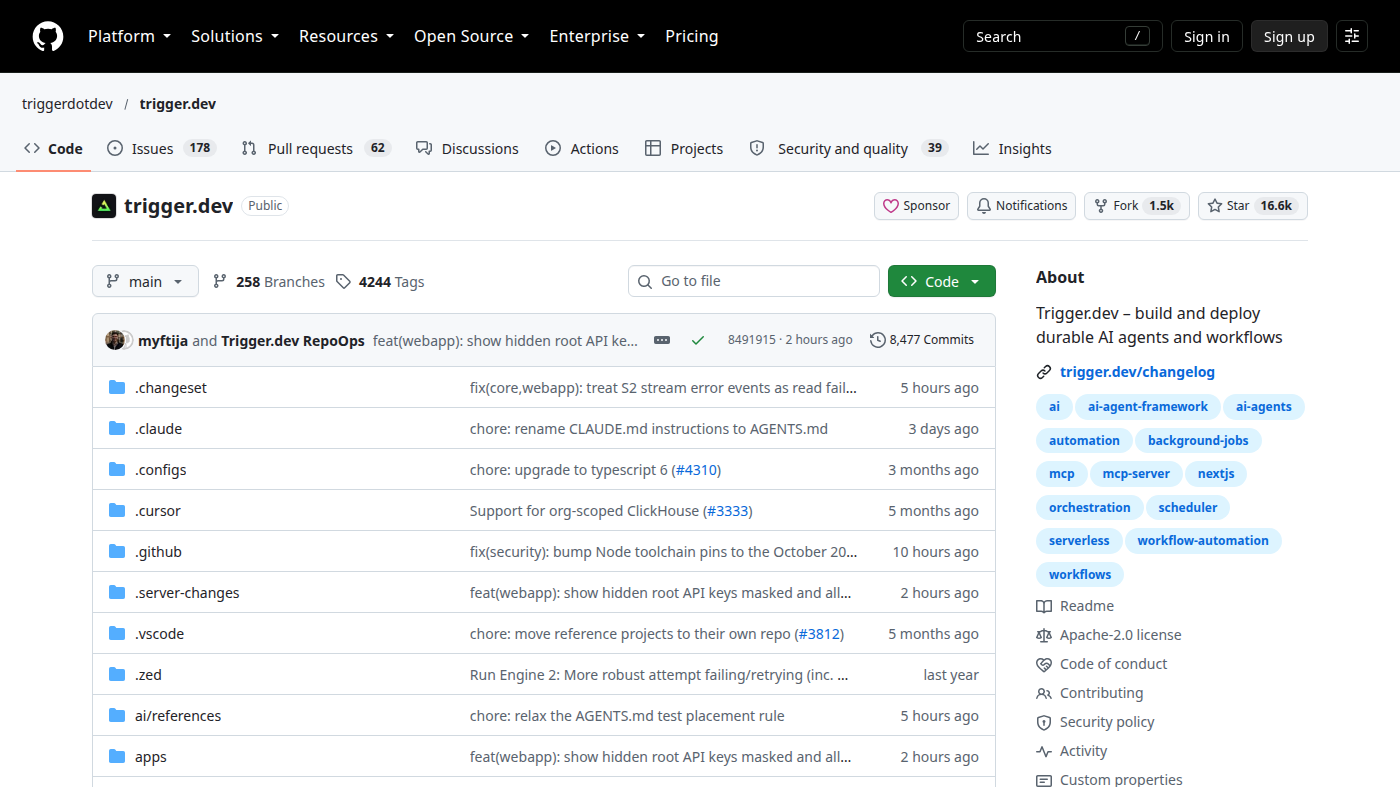Image resolution: width=1400 pixels, height=787 pixels.
Task: Click the green check status icon
Action: coord(698,340)
